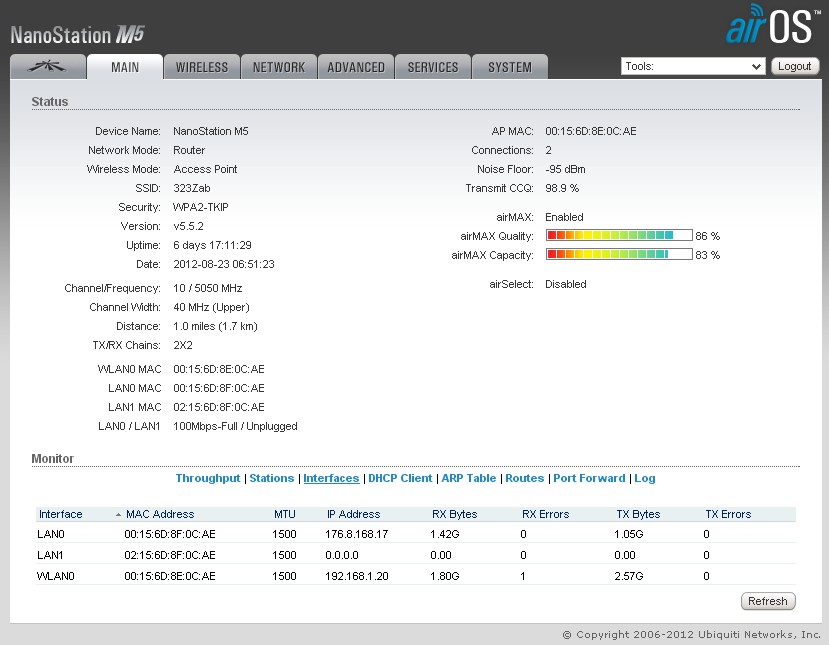
Task: Open the SERVICES tab
Action: pyautogui.click(x=432, y=67)
